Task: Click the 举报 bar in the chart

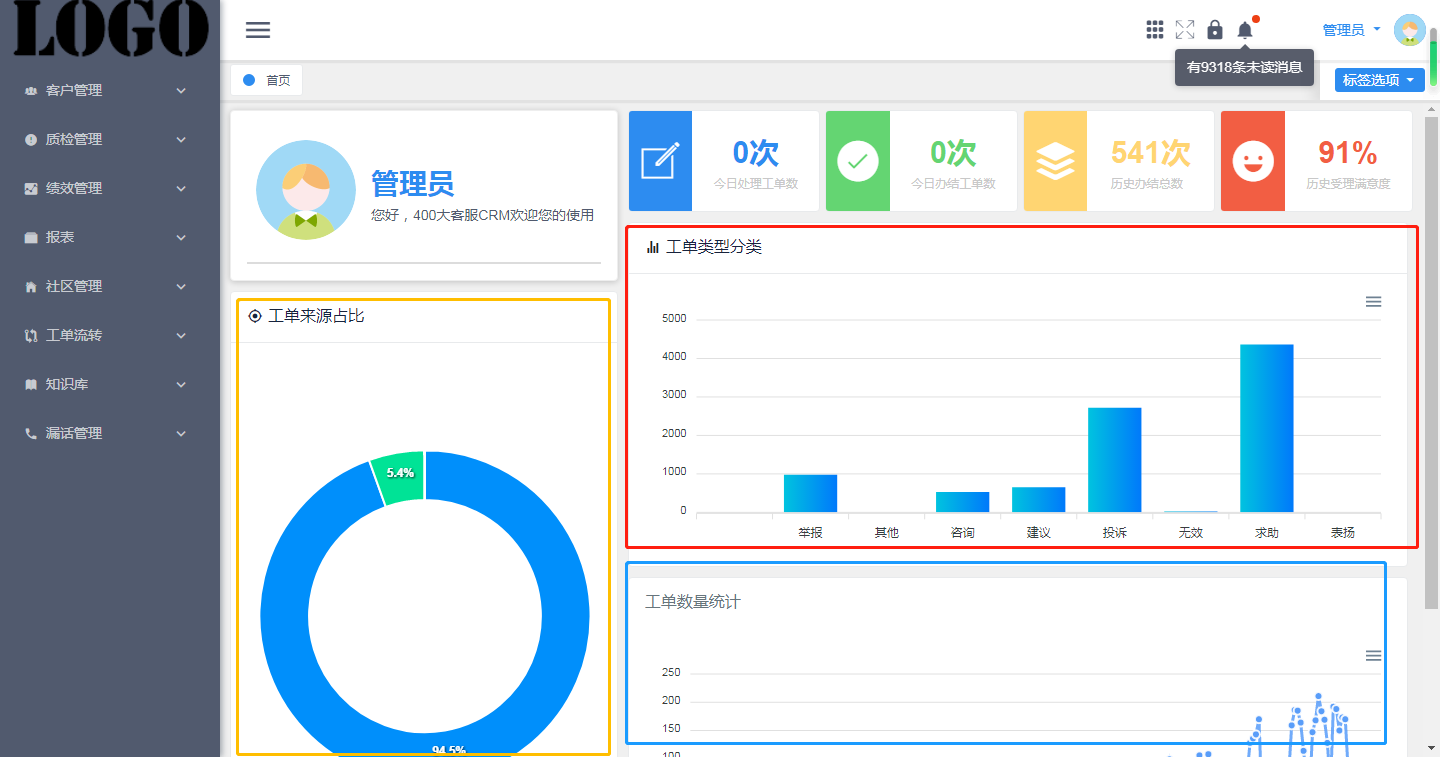Action: (x=810, y=494)
